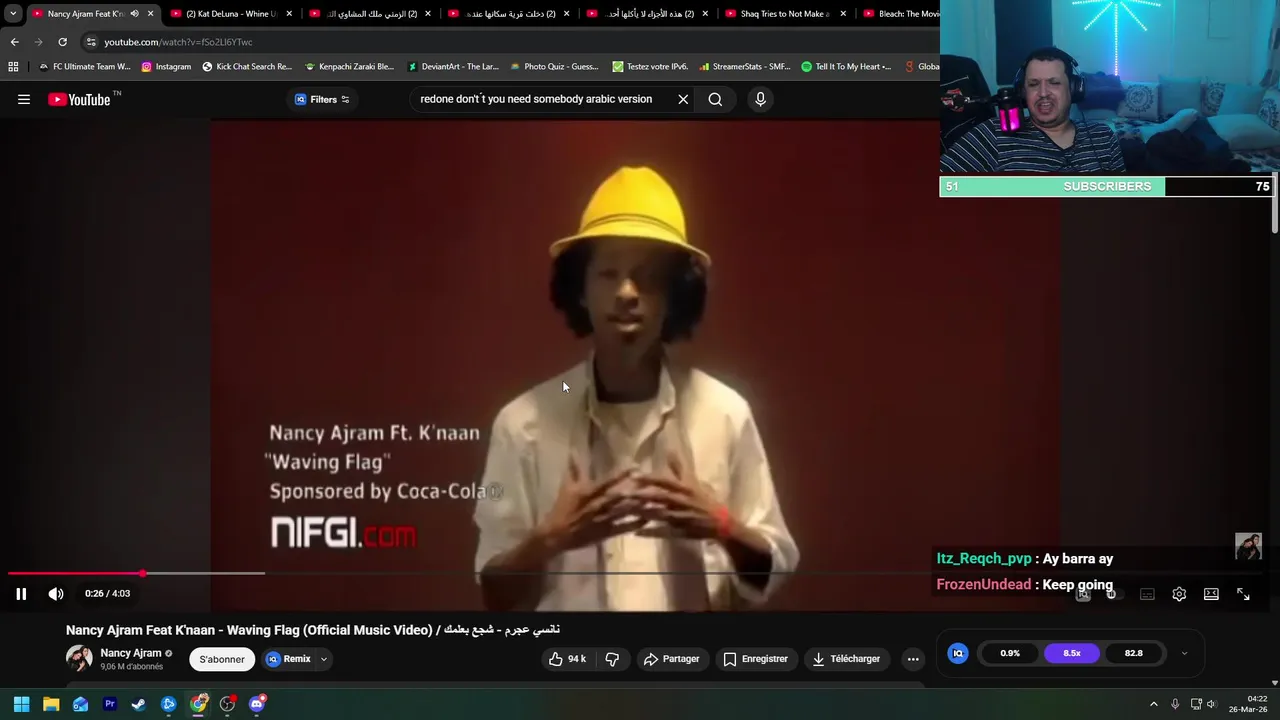Expand the vidIQ stats chevron
This screenshot has width=1280, height=720.
pos(1184,653)
